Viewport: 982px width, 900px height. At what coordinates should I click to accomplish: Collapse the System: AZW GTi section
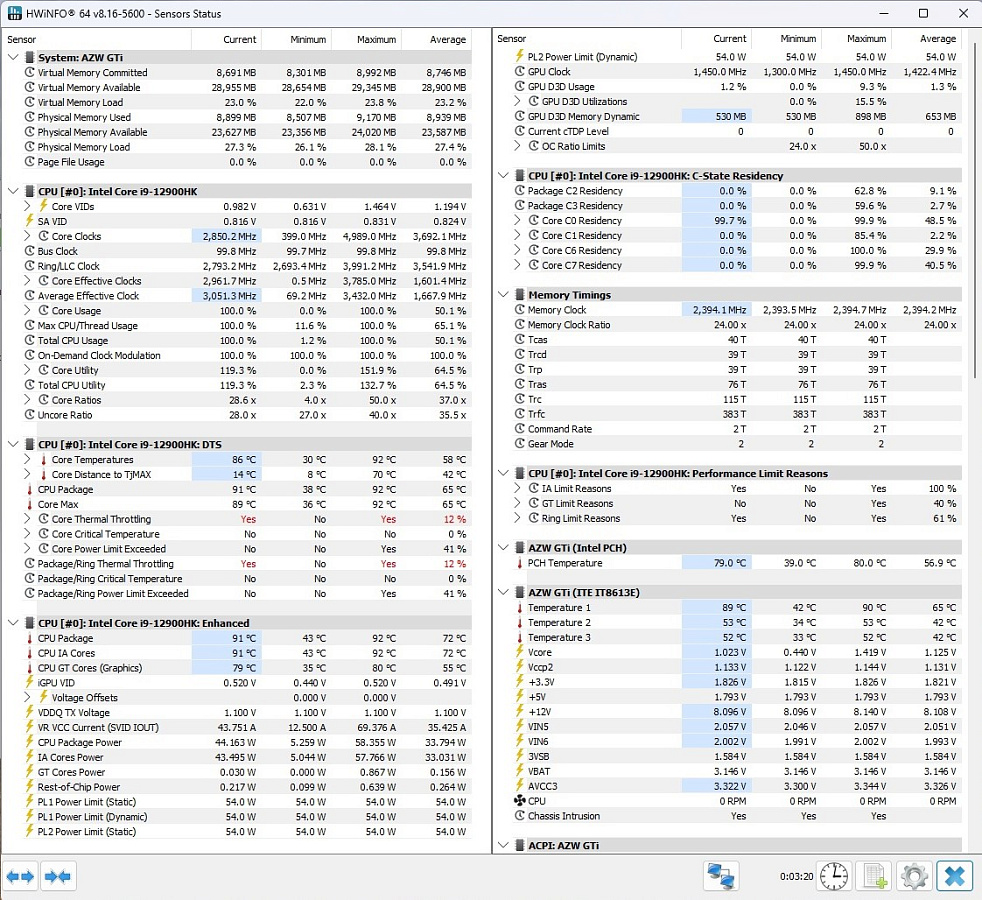pyautogui.click(x=13, y=58)
